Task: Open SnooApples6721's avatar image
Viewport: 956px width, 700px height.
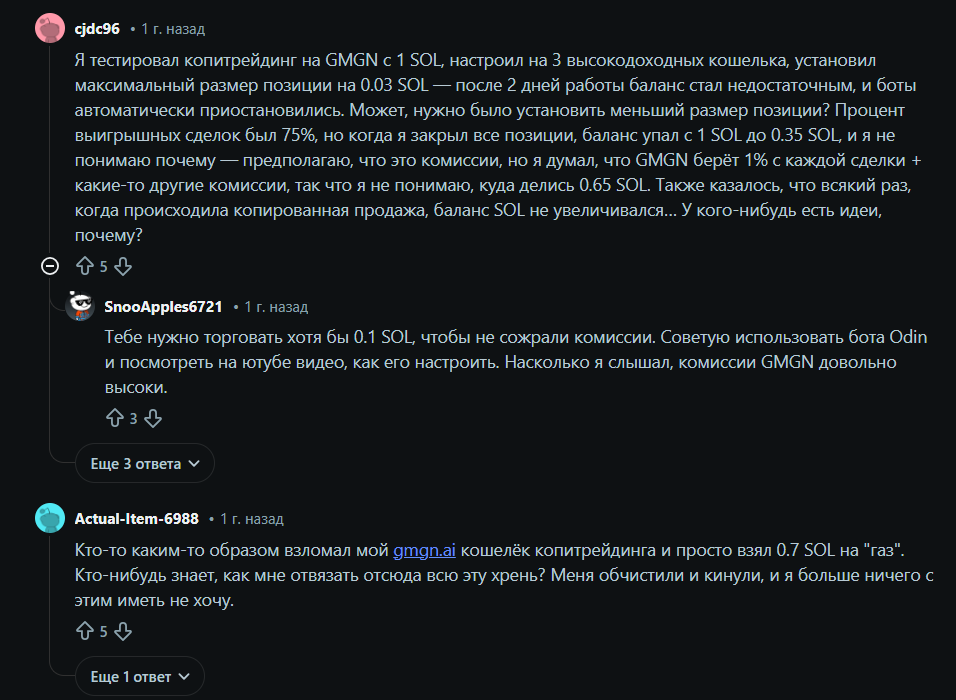Action: (x=80, y=306)
